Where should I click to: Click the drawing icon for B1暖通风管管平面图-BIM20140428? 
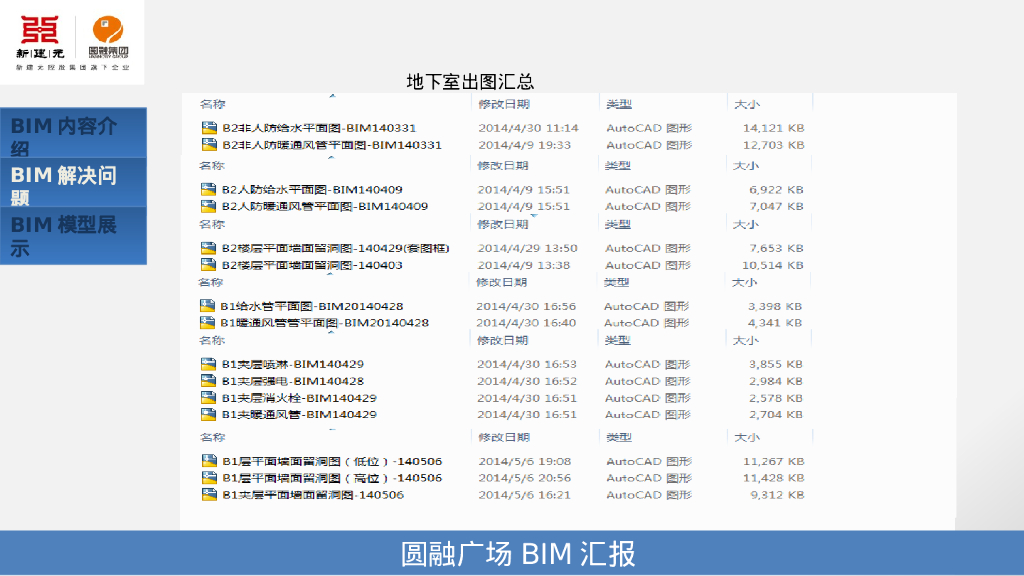(x=206, y=323)
